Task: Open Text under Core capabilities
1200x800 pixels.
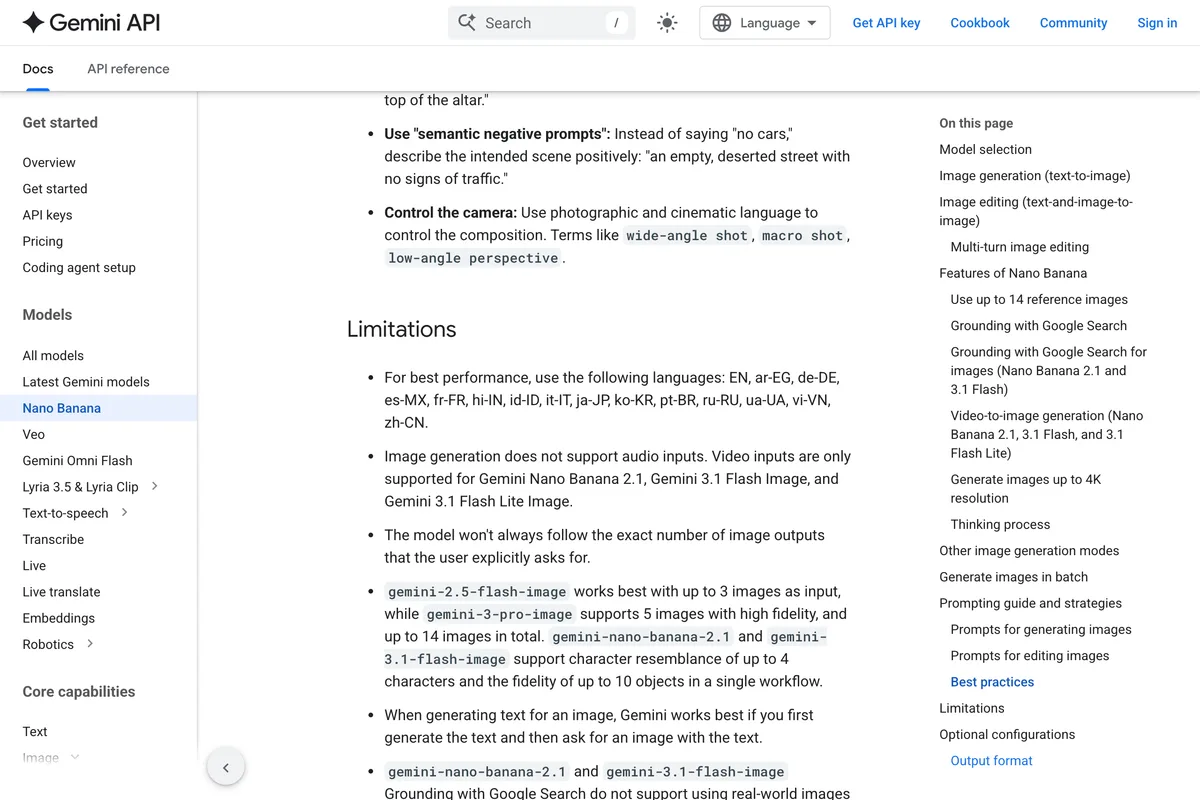Action: tap(35, 731)
